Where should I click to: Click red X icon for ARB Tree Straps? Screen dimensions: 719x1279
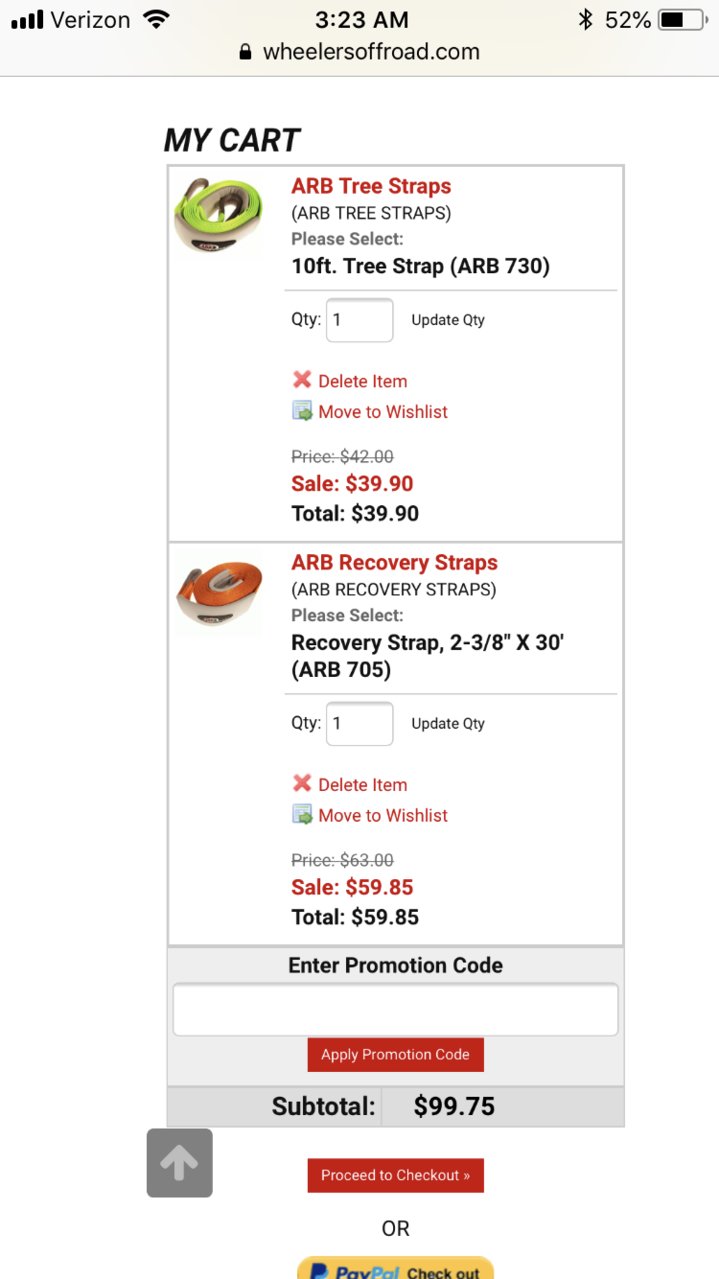302,379
